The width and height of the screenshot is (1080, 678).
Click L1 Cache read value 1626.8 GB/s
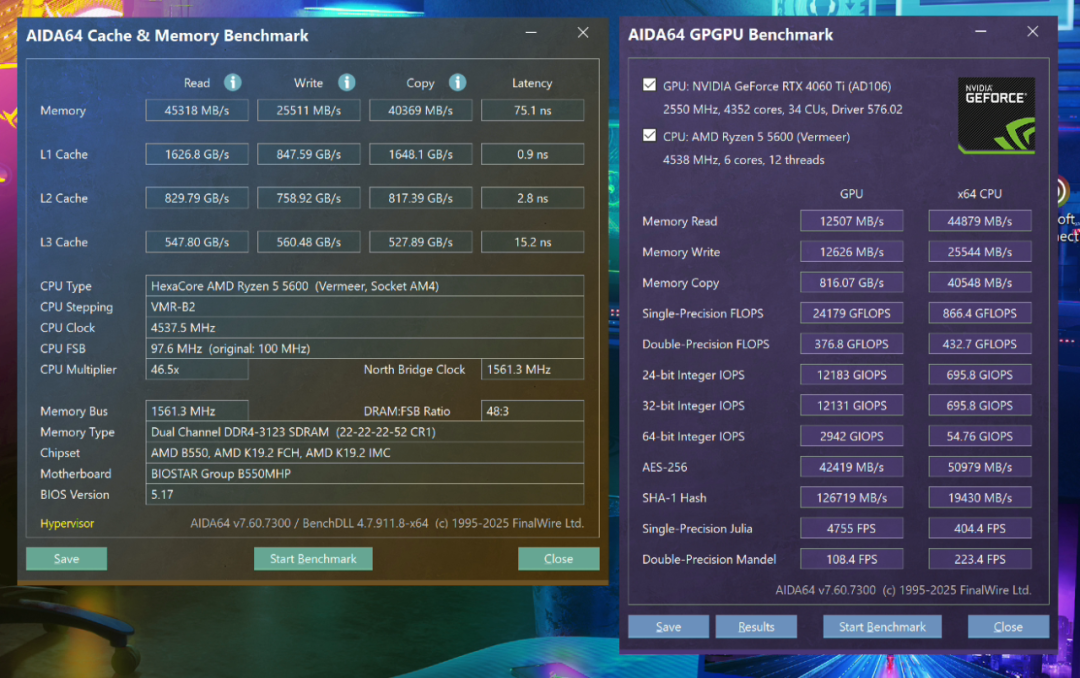[197, 154]
